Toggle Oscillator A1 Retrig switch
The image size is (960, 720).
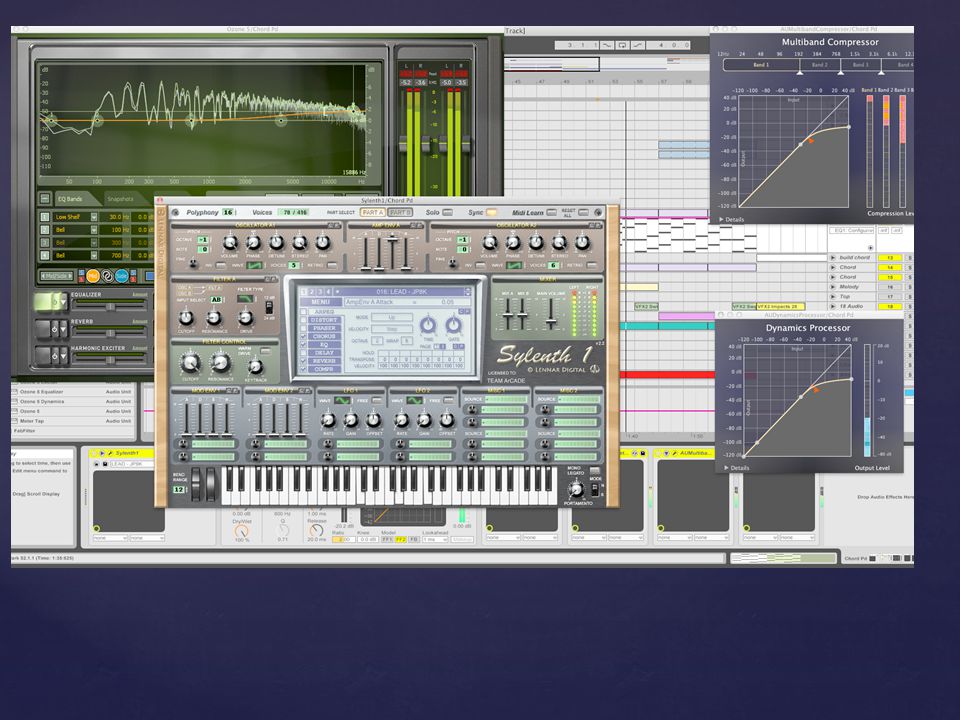coord(332,265)
